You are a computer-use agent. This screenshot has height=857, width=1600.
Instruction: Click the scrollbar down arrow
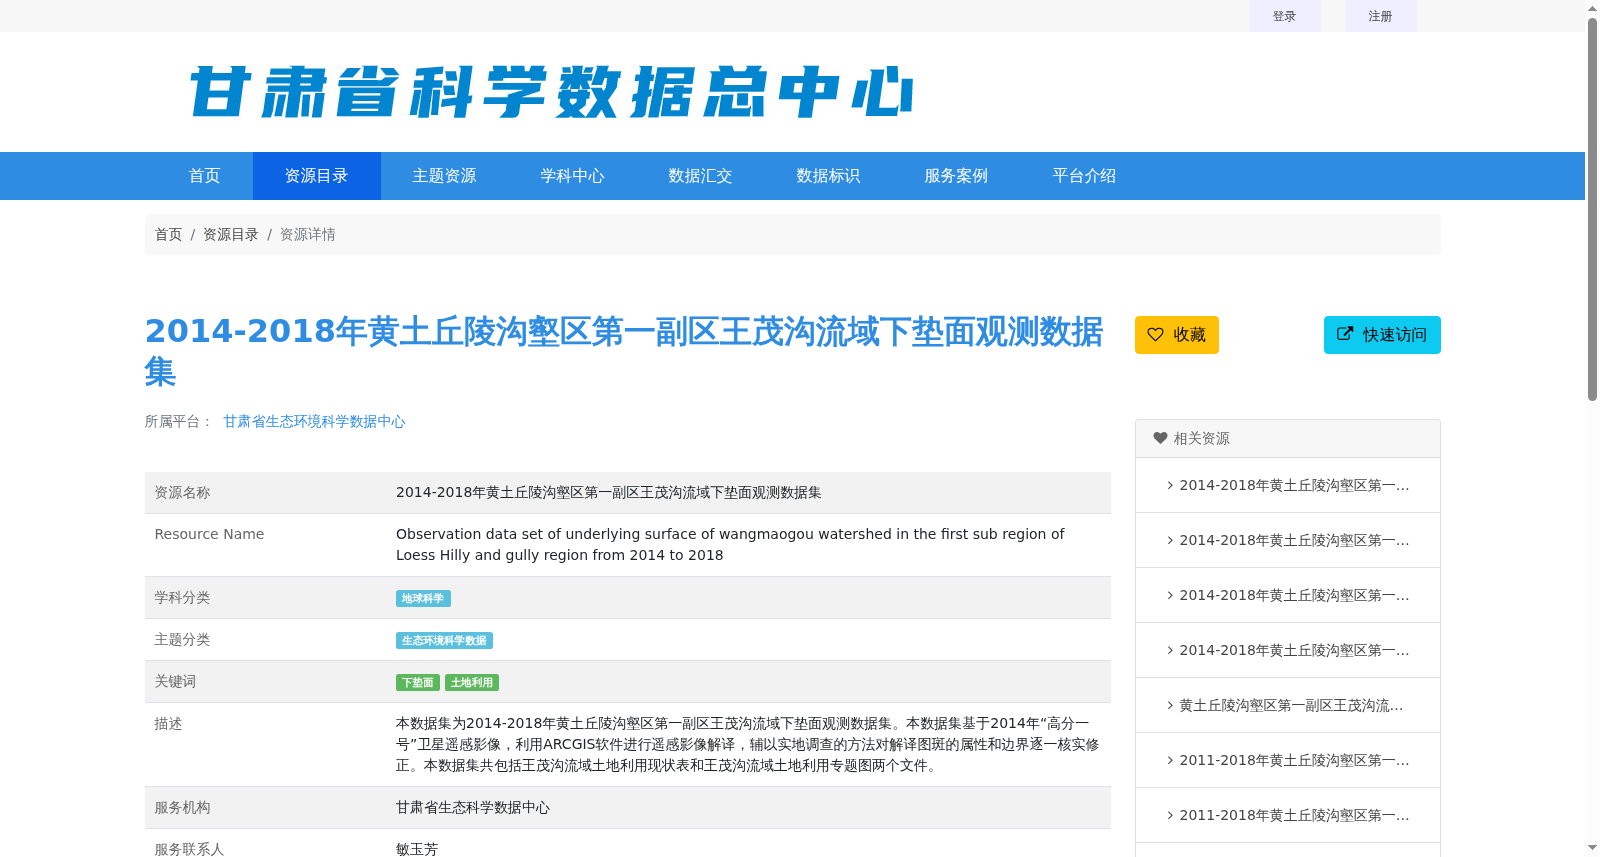(1592, 849)
